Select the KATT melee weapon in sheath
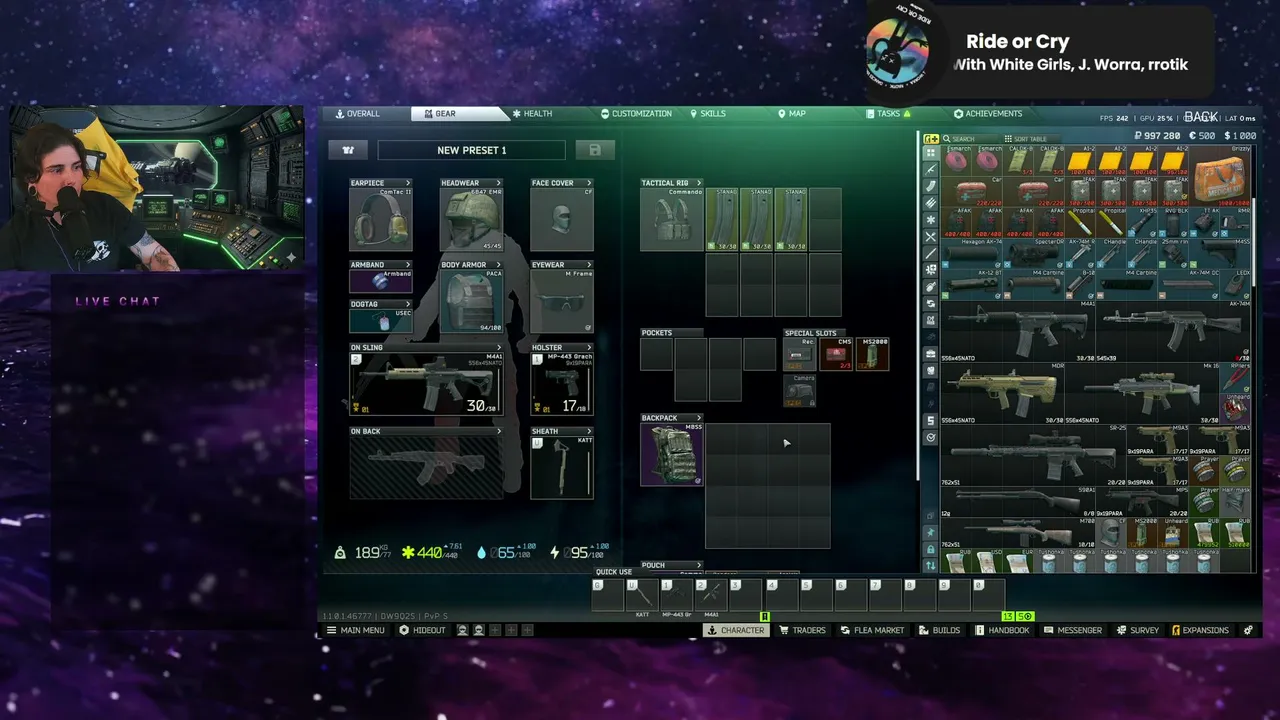Screen dimensions: 1280x720 tap(562, 467)
